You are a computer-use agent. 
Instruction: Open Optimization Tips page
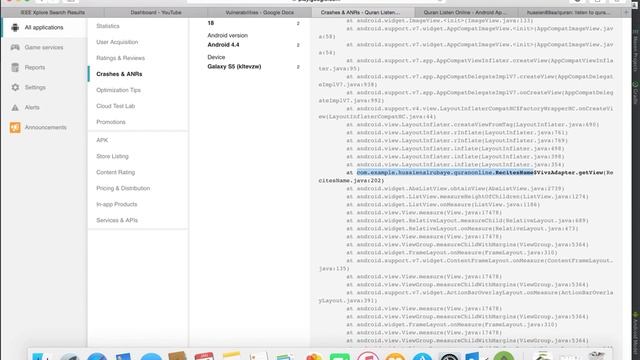[118, 90]
